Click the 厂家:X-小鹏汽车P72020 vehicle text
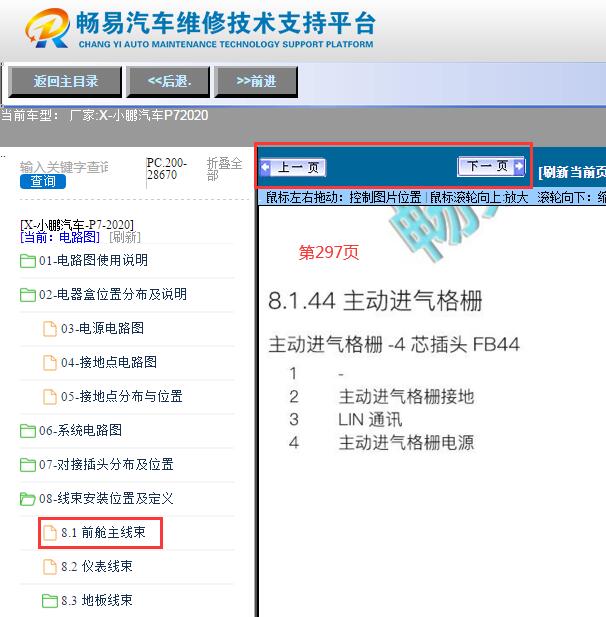Screen dimensions: 606x617 coord(139,115)
